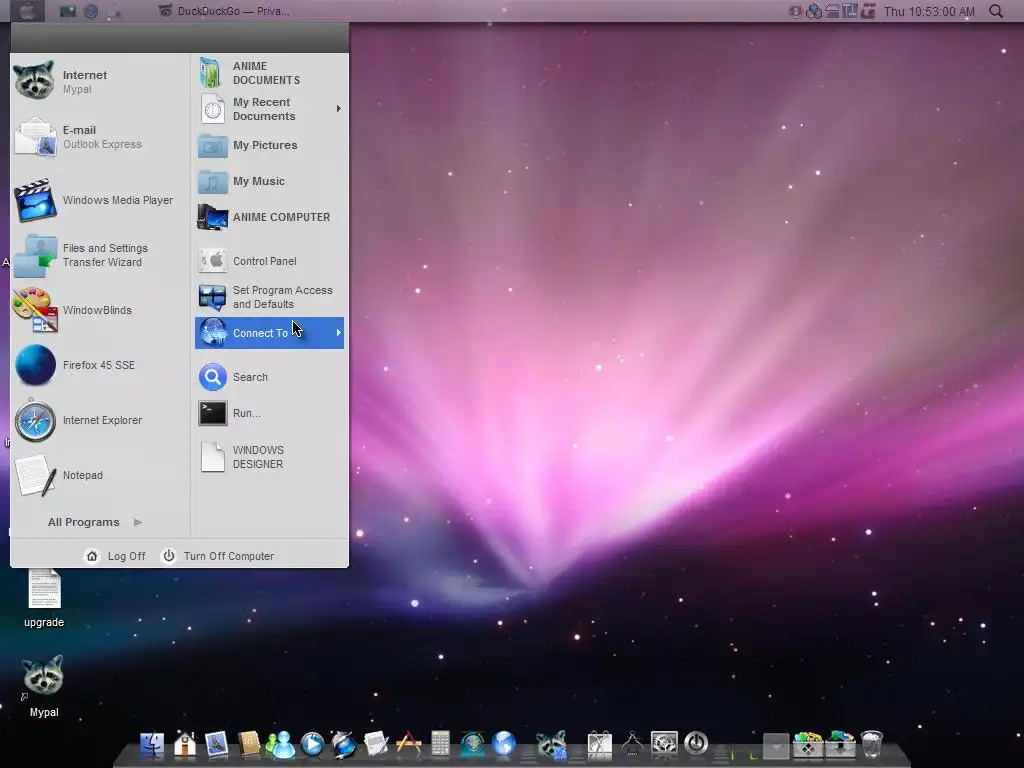The height and width of the screenshot is (768, 1024).
Task: Open blue play button media icon in dock
Action: tap(312, 745)
